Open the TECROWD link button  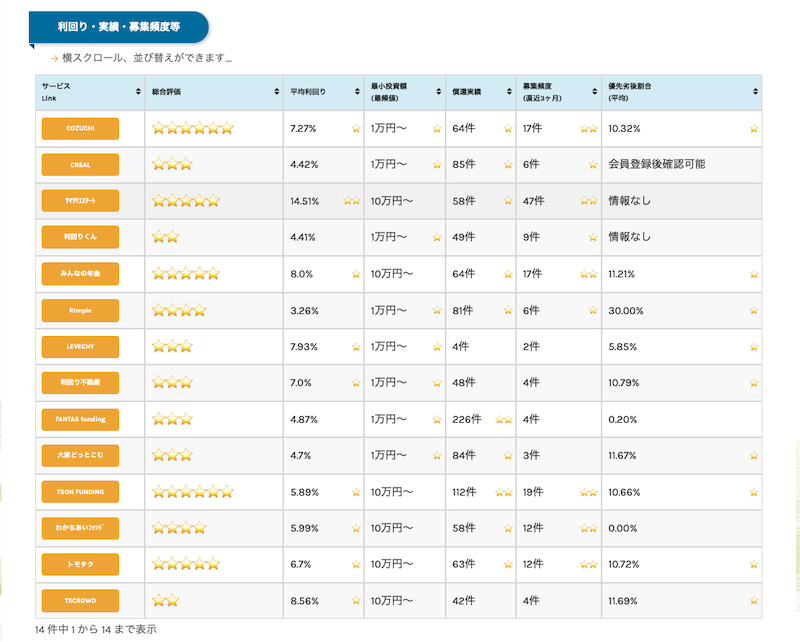tap(80, 601)
